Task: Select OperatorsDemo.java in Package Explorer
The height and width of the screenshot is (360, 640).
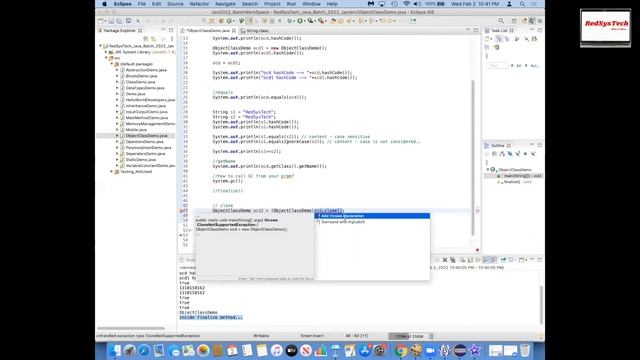Action: 144,142
